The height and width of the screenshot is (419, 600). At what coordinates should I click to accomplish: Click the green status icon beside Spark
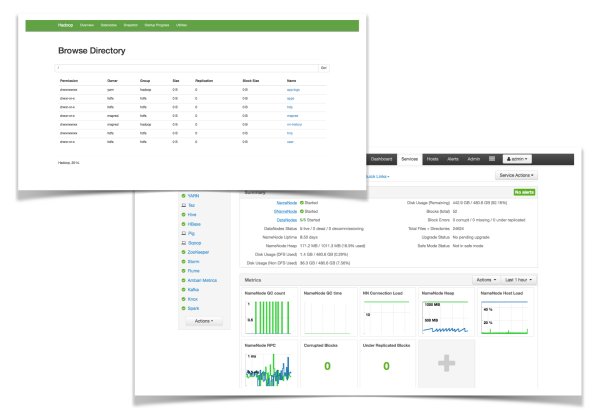183,308
